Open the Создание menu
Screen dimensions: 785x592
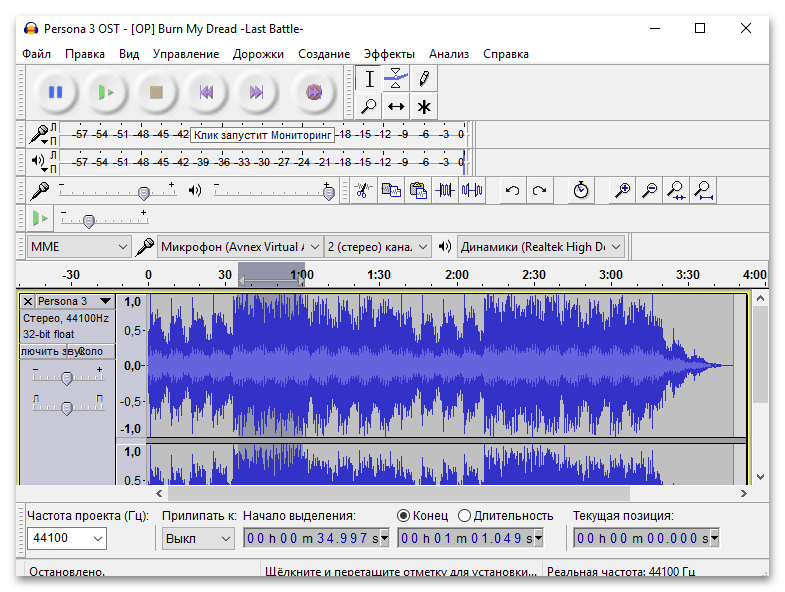click(x=324, y=54)
